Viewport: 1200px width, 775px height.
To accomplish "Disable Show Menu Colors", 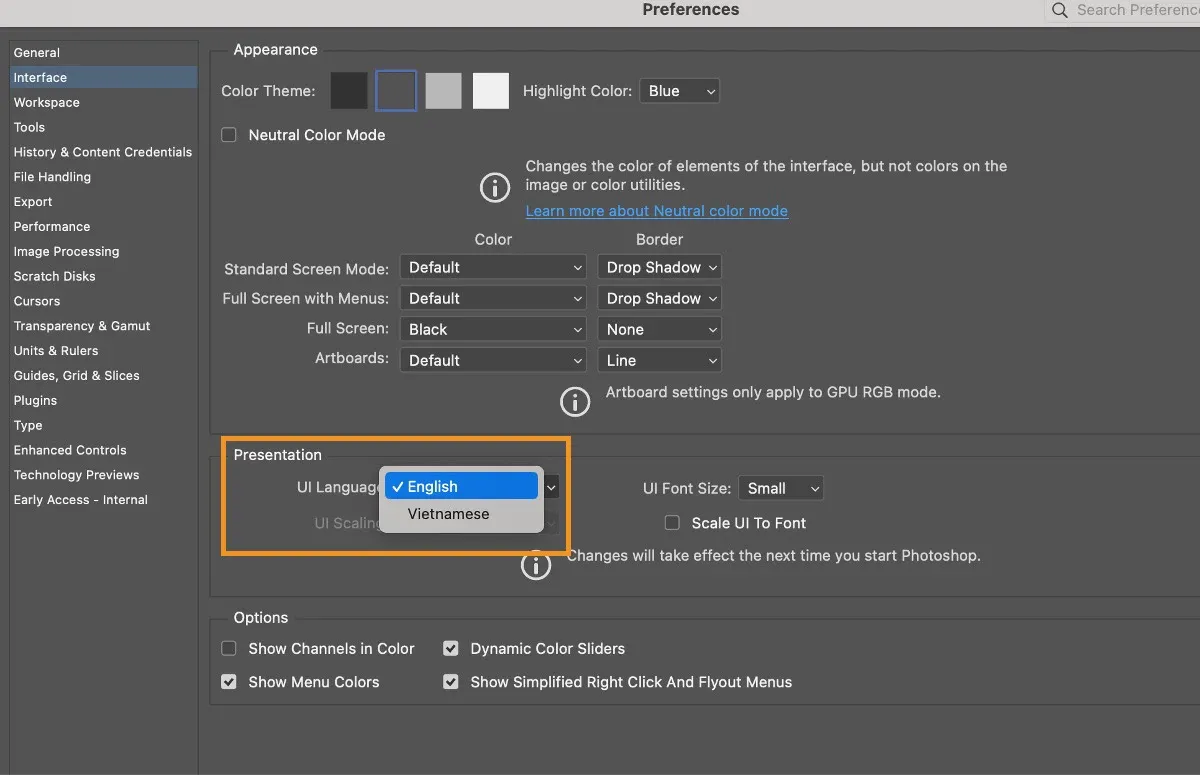I will point(228,682).
